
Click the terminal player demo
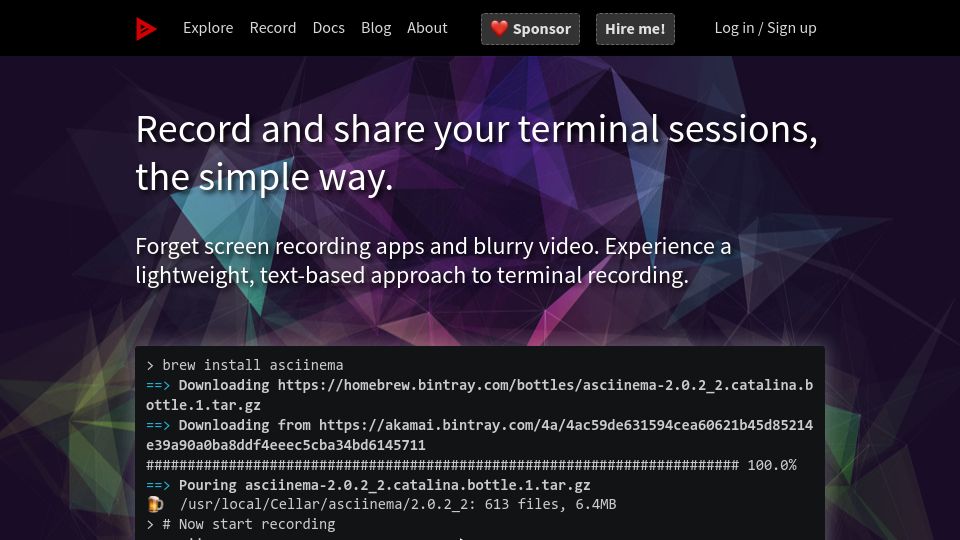(480, 443)
